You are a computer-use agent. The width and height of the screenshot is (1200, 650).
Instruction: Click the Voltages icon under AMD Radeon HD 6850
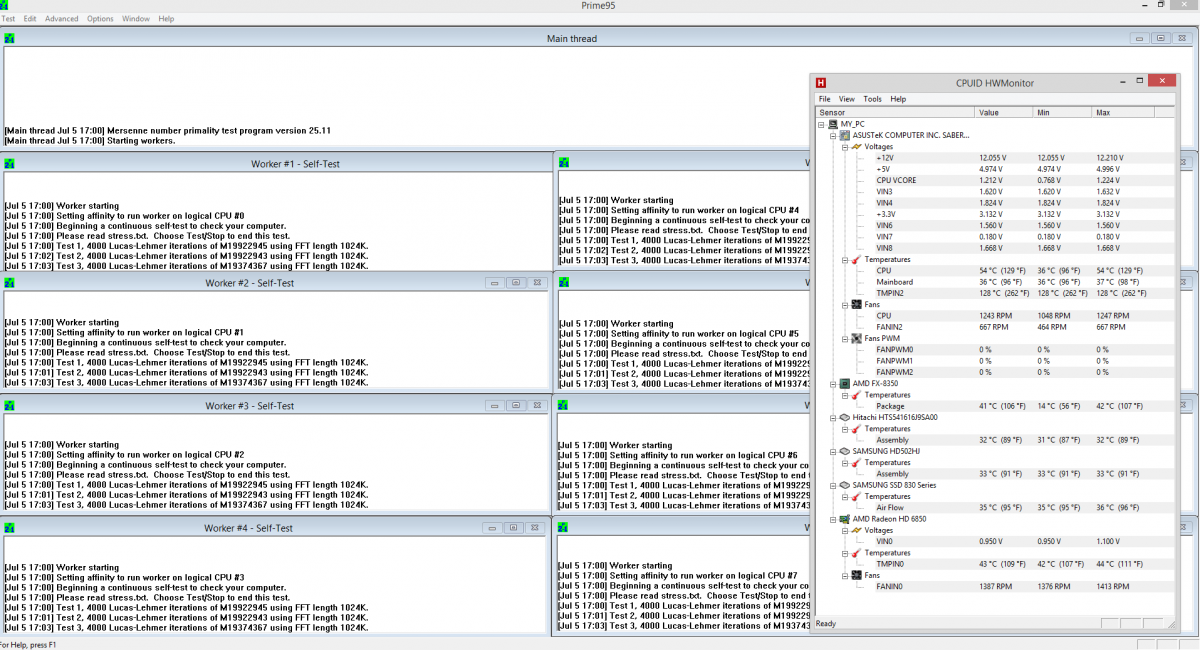(x=856, y=530)
